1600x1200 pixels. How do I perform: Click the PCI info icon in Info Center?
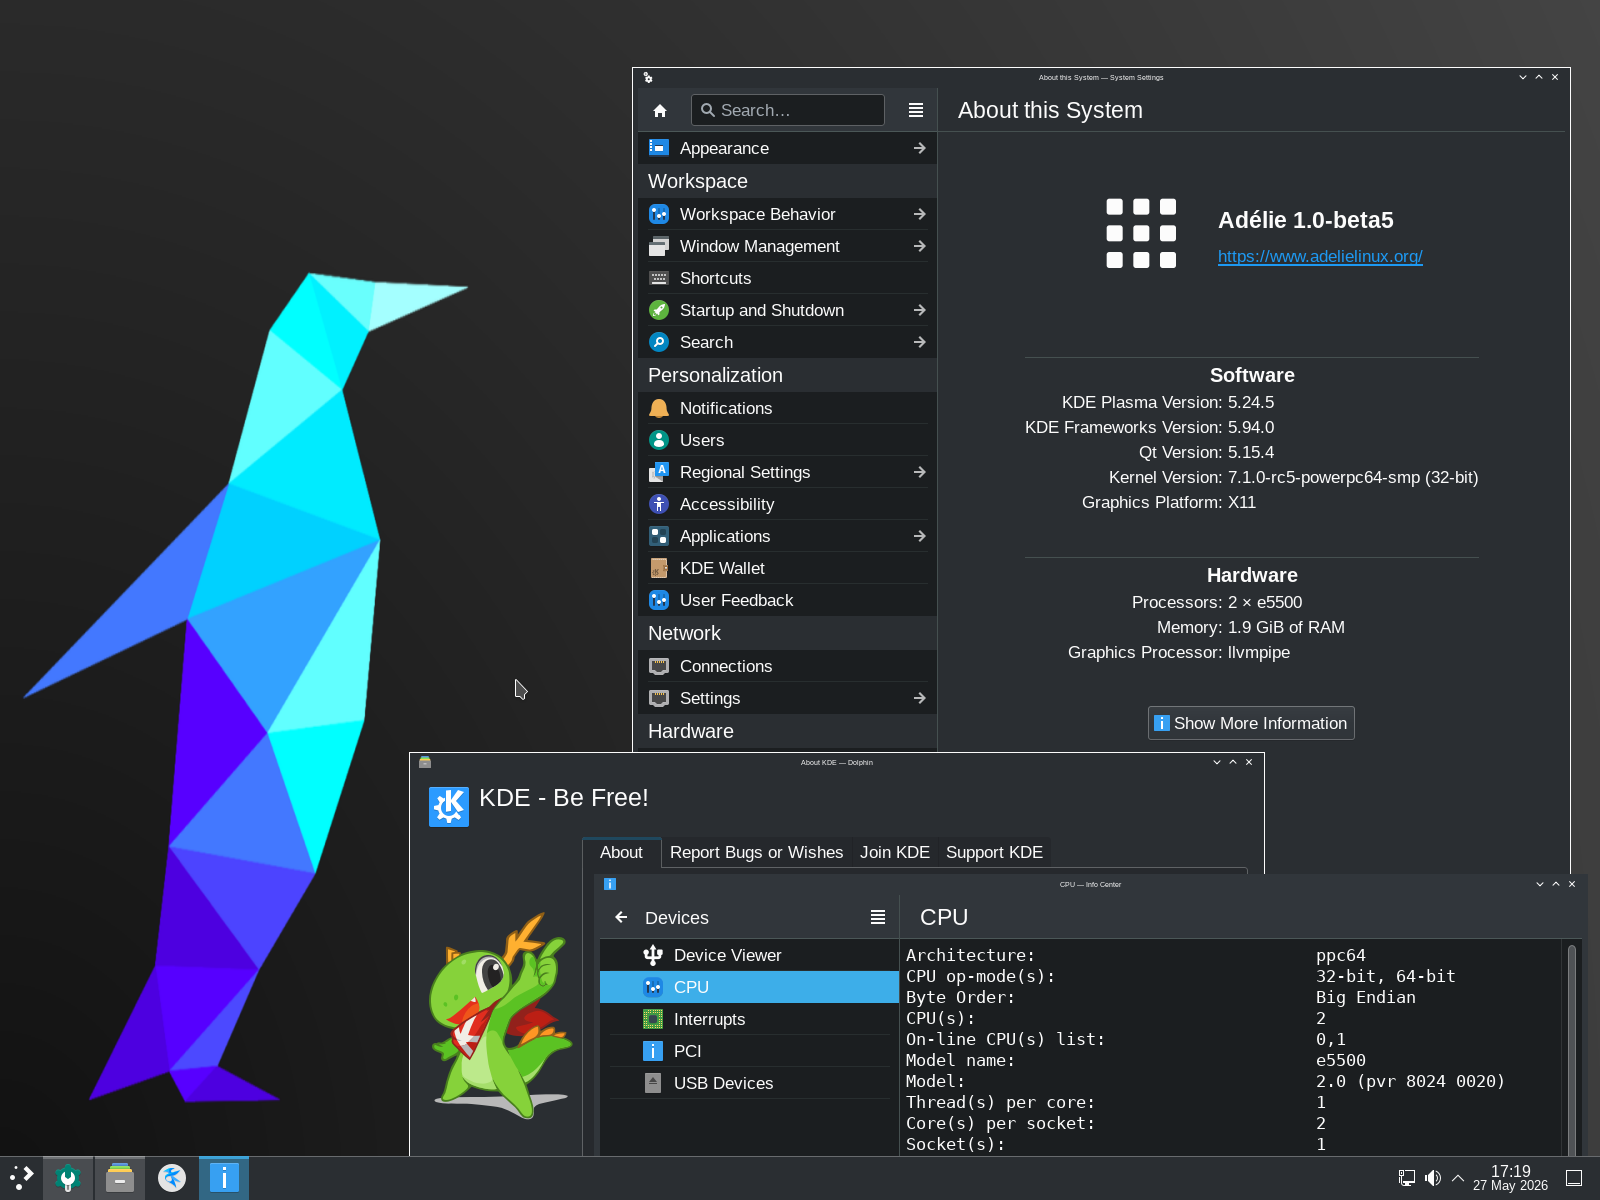(x=653, y=1051)
